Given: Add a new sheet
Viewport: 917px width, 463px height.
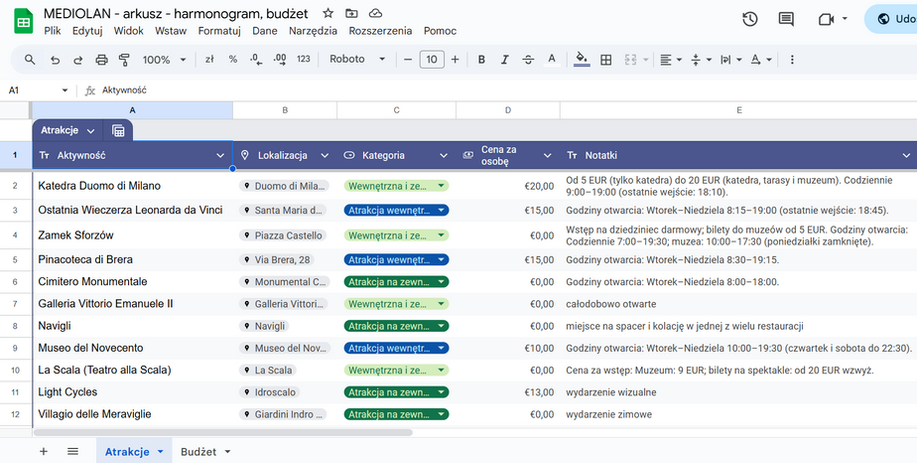Looking at the screenshot, I should (x=43, y=451).
